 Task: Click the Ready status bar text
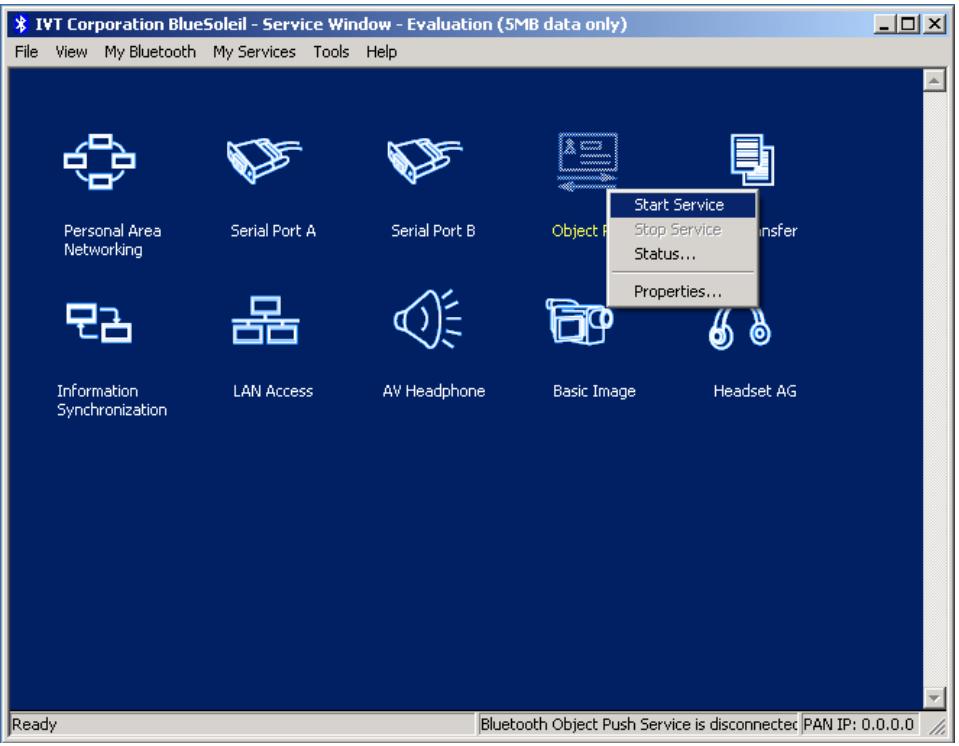pyautogui.click(x=34, y=725)
